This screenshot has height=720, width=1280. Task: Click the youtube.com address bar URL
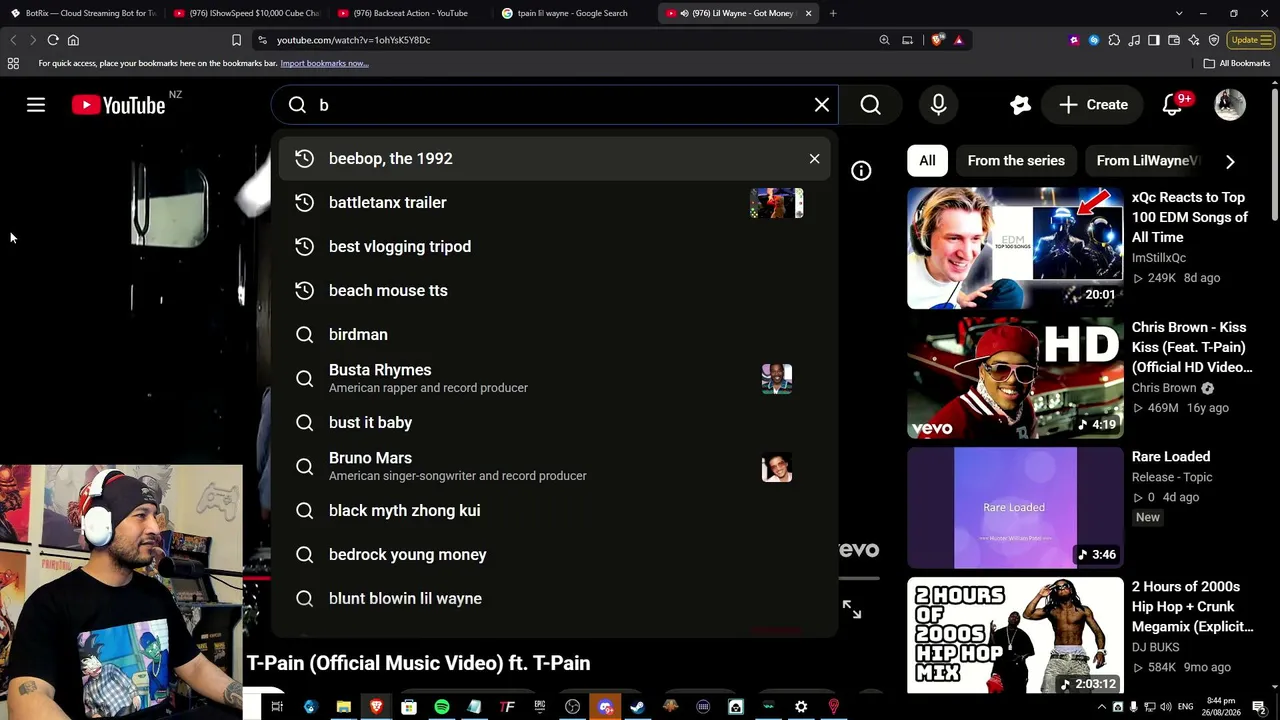[x=353, y=40]
